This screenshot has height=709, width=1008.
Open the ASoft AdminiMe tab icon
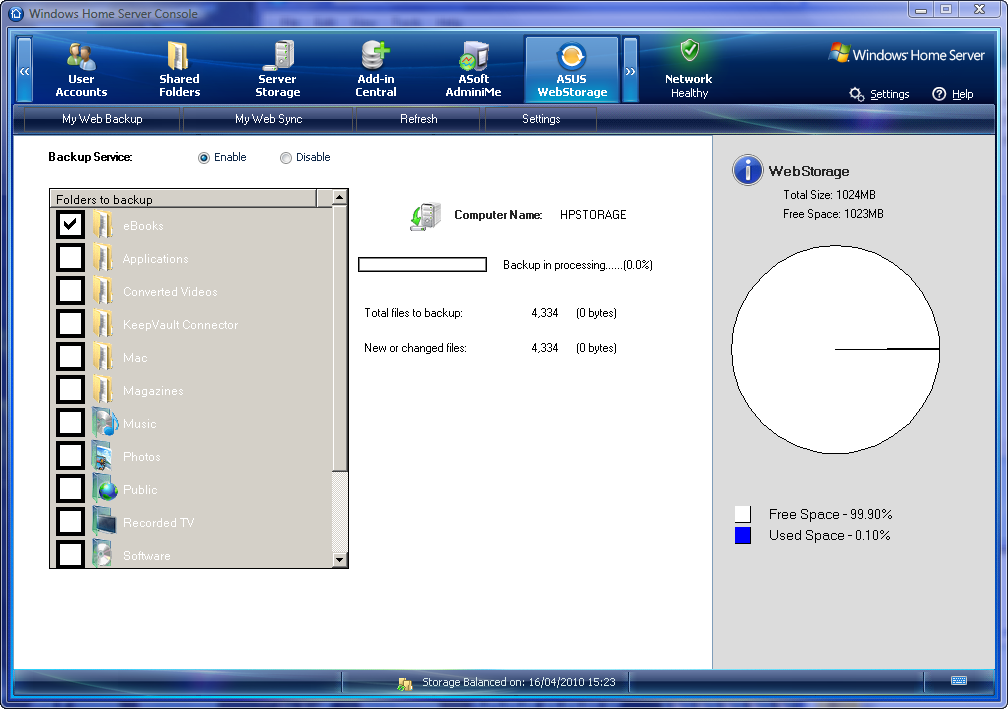click(x=474, y=56)
